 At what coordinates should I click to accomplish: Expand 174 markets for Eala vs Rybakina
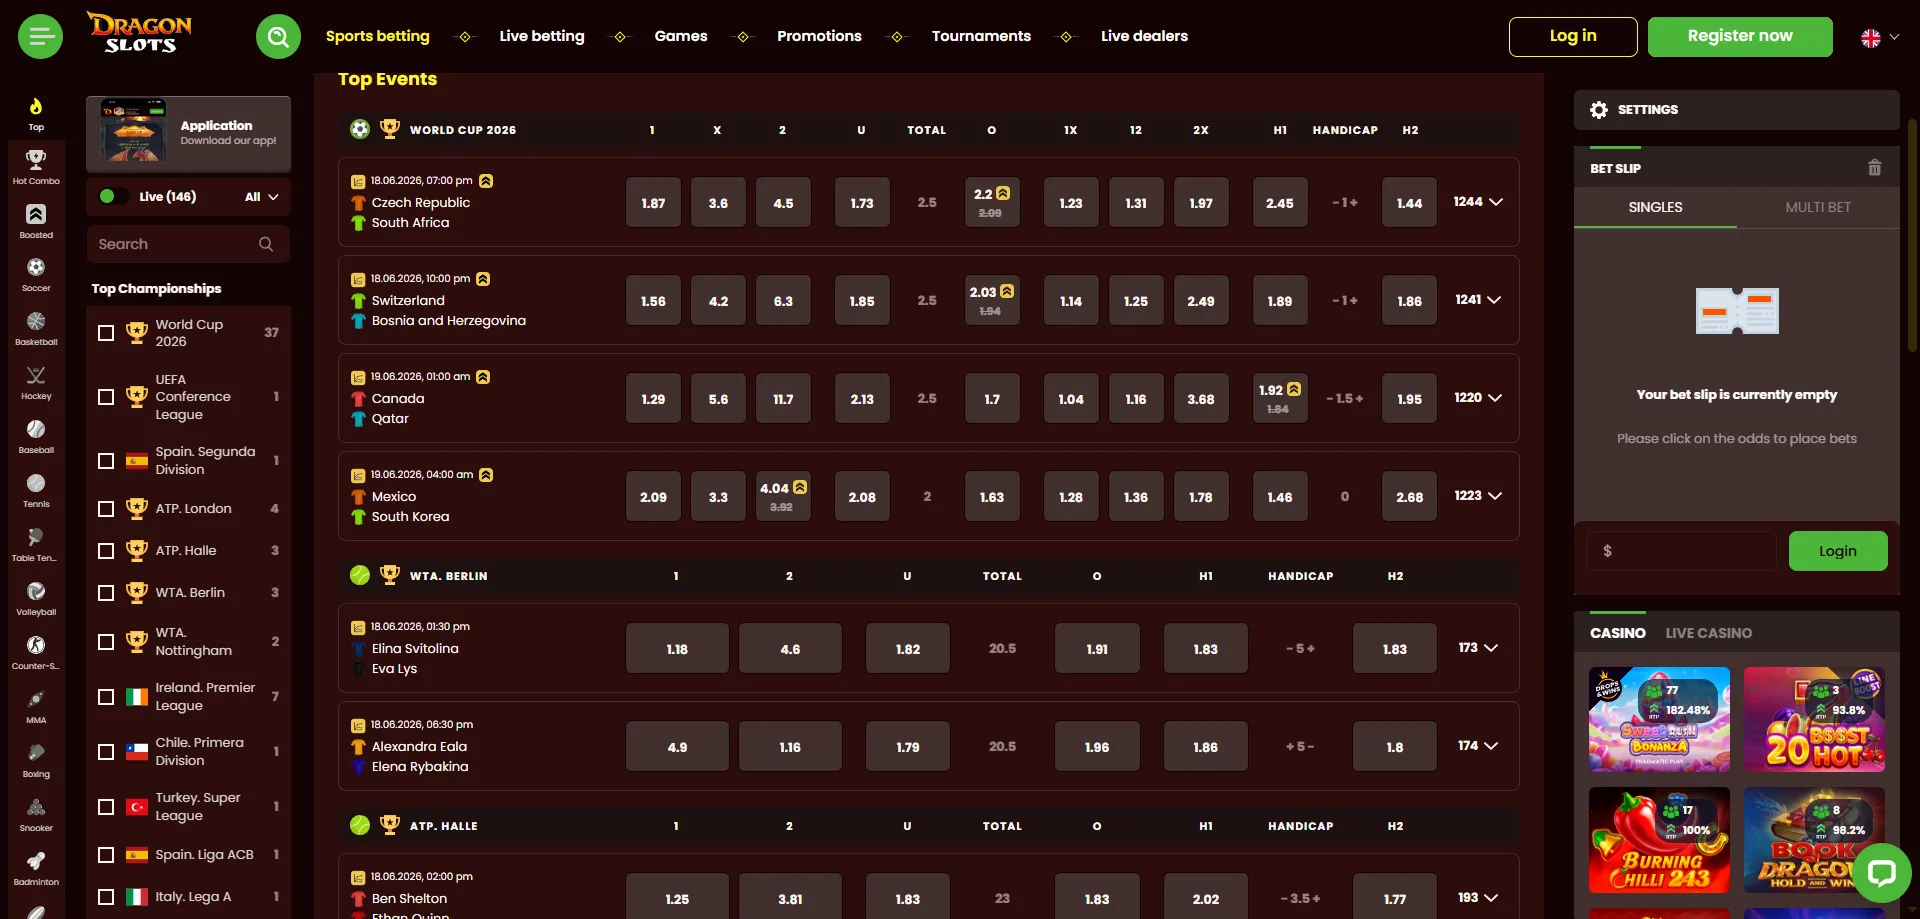point(1478,746)
